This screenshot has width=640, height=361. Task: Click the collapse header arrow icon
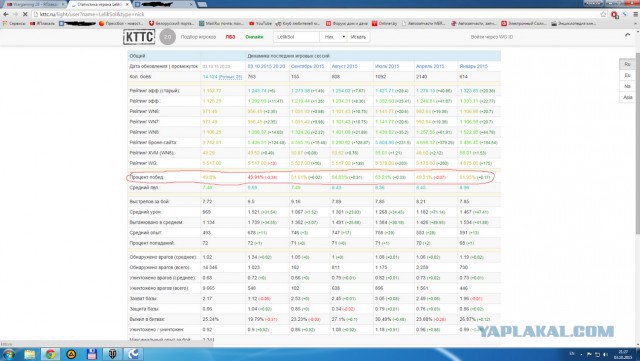tap(627, 35)
